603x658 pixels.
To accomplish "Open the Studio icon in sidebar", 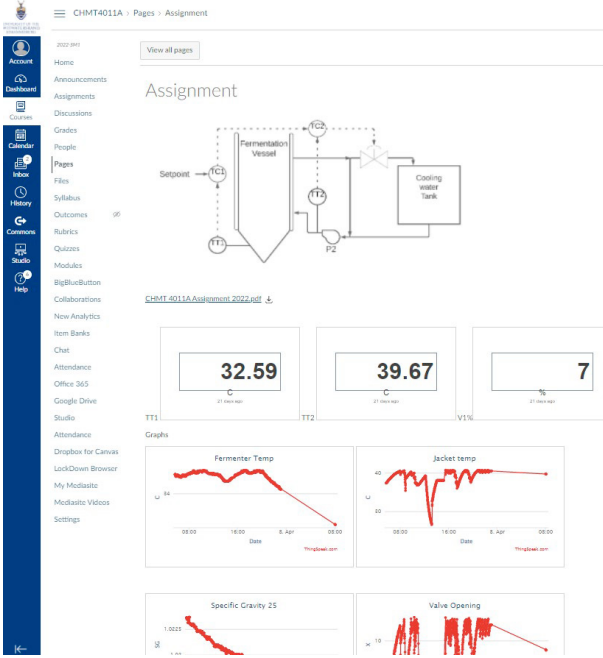I will (20, 252).
